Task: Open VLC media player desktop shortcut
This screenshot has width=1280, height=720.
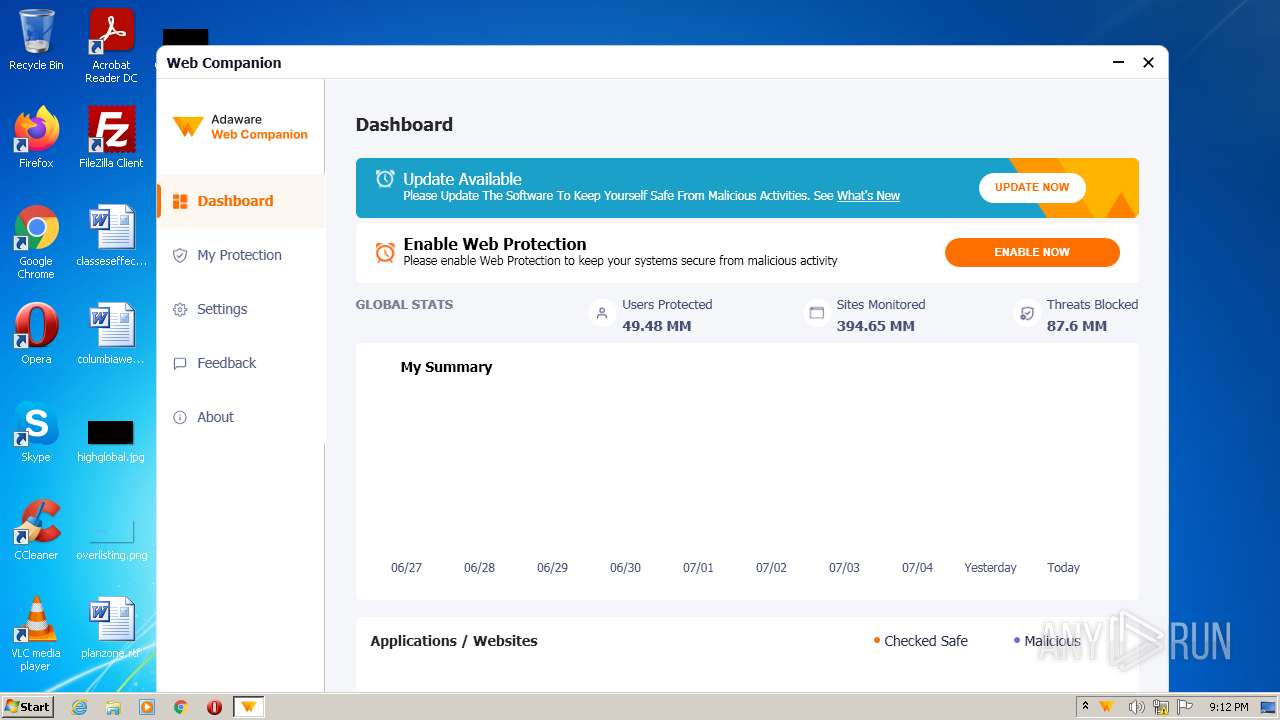Action: tap(36, 634)
